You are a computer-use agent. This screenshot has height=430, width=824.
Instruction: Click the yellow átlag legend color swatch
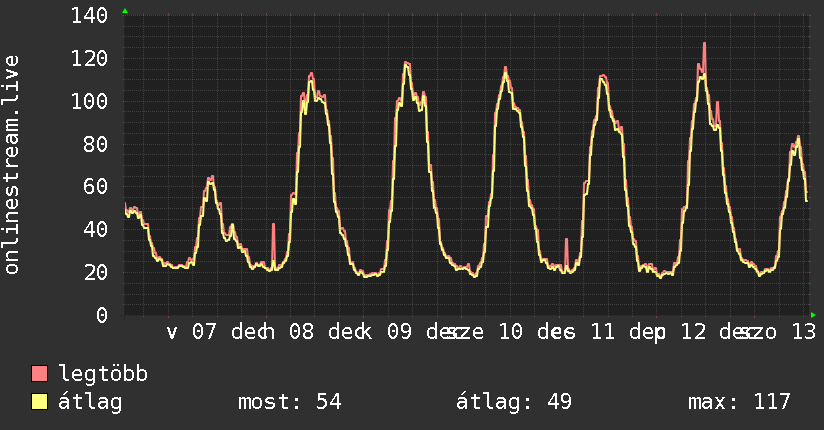tap(39, 402)
